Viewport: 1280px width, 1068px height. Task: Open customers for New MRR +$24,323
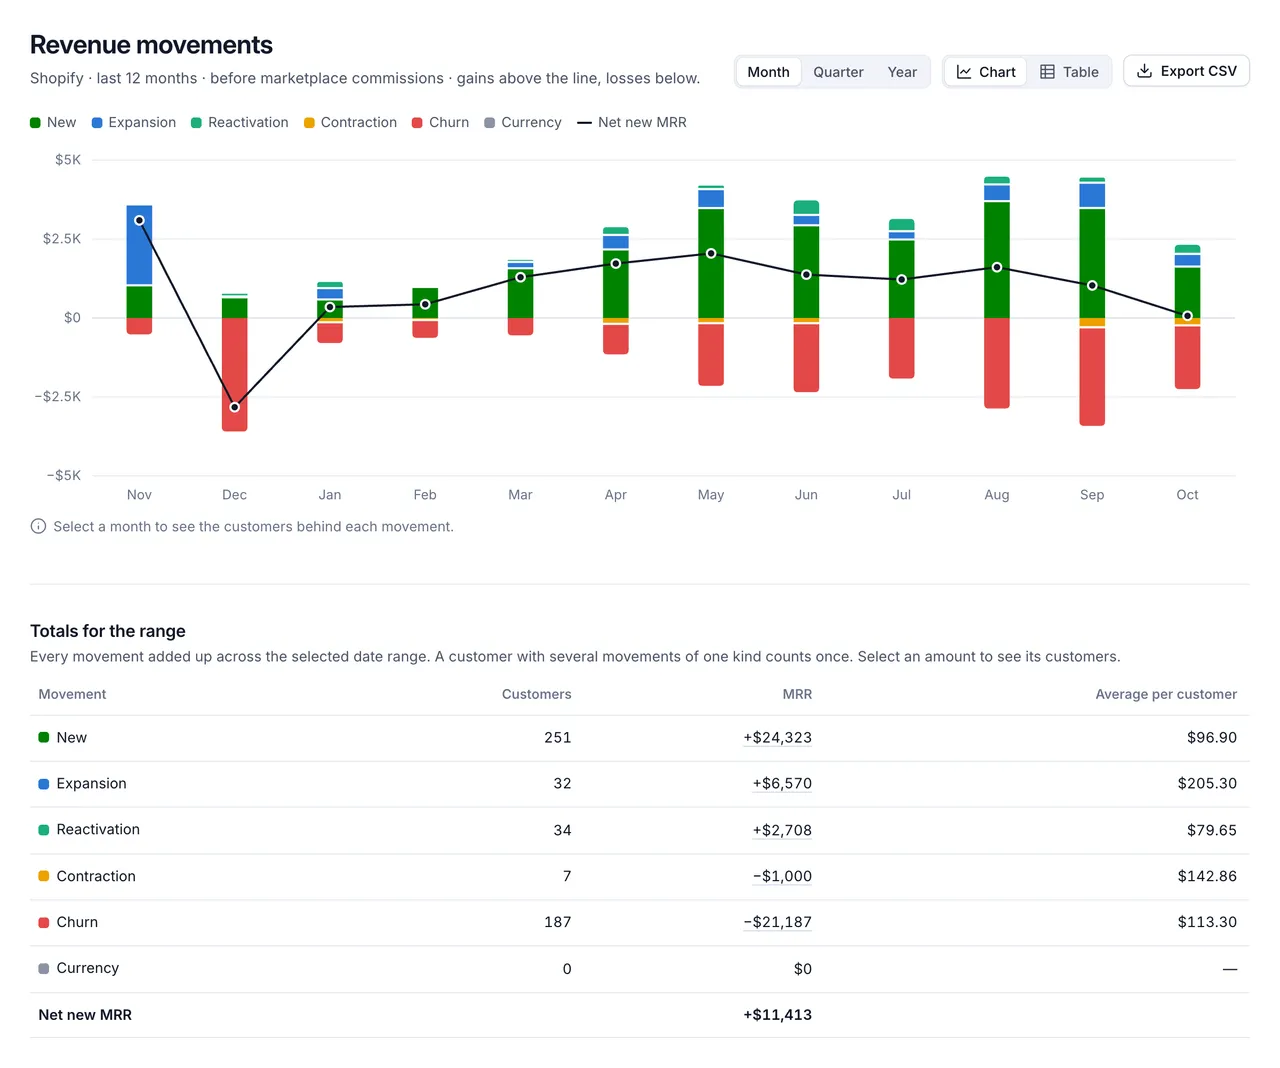pyautogui.click(x=777, y=738)
